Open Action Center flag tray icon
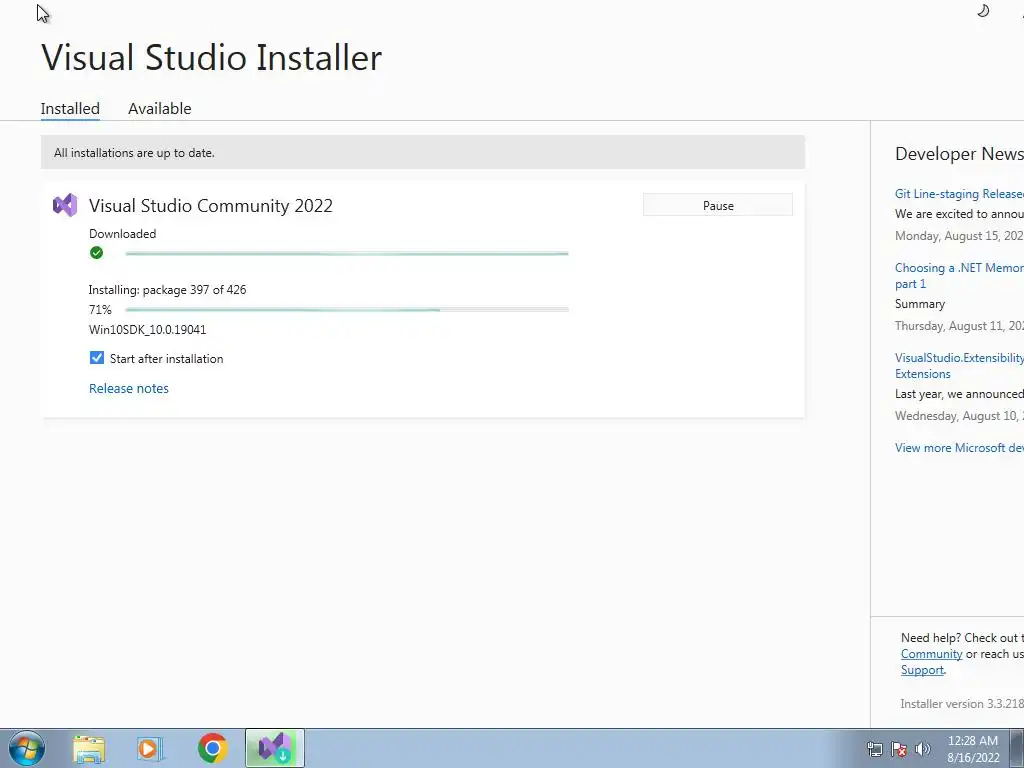 tap(899, 749)
